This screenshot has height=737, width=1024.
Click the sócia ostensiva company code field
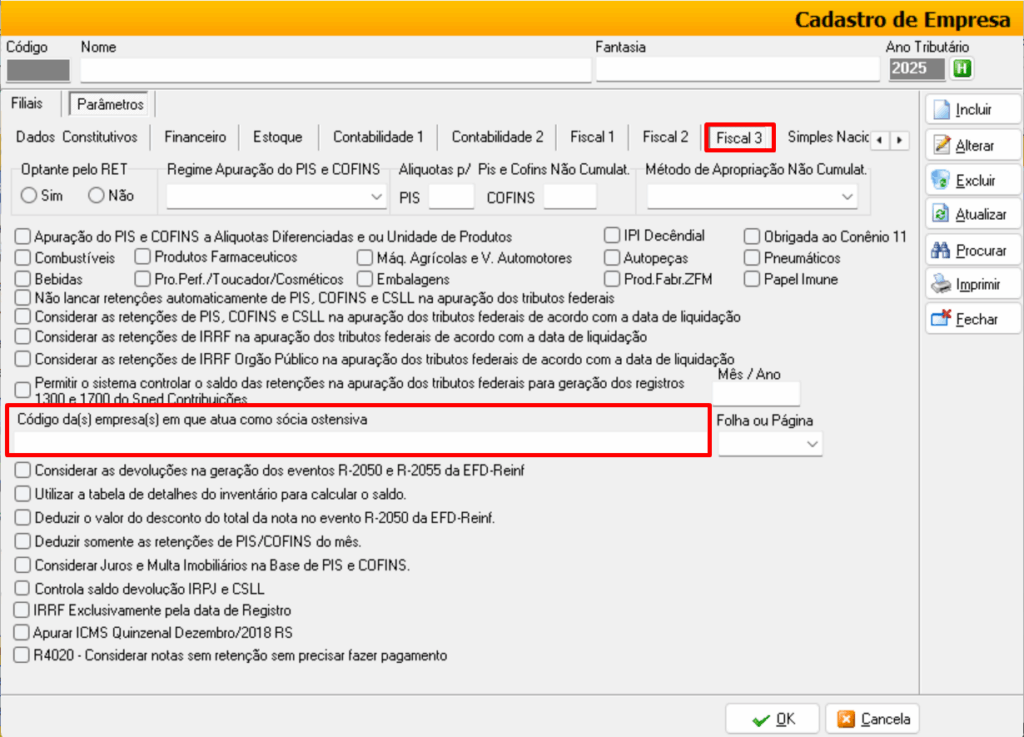[360, 443]
